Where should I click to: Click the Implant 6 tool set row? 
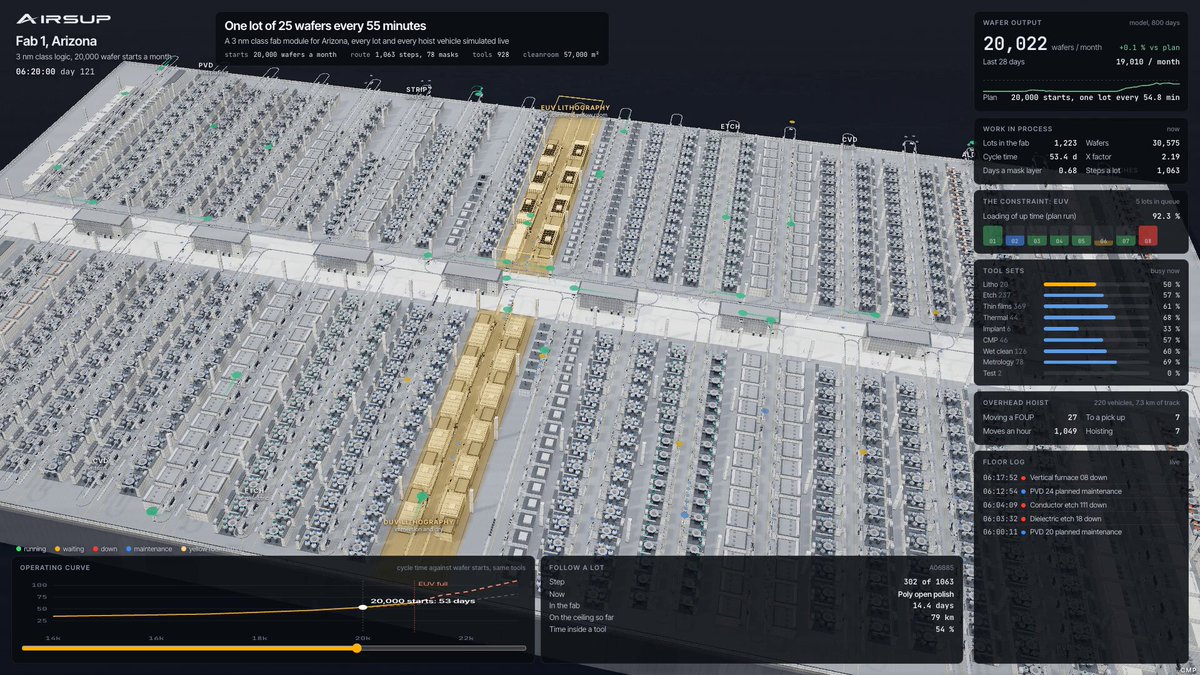(1081, 329)
